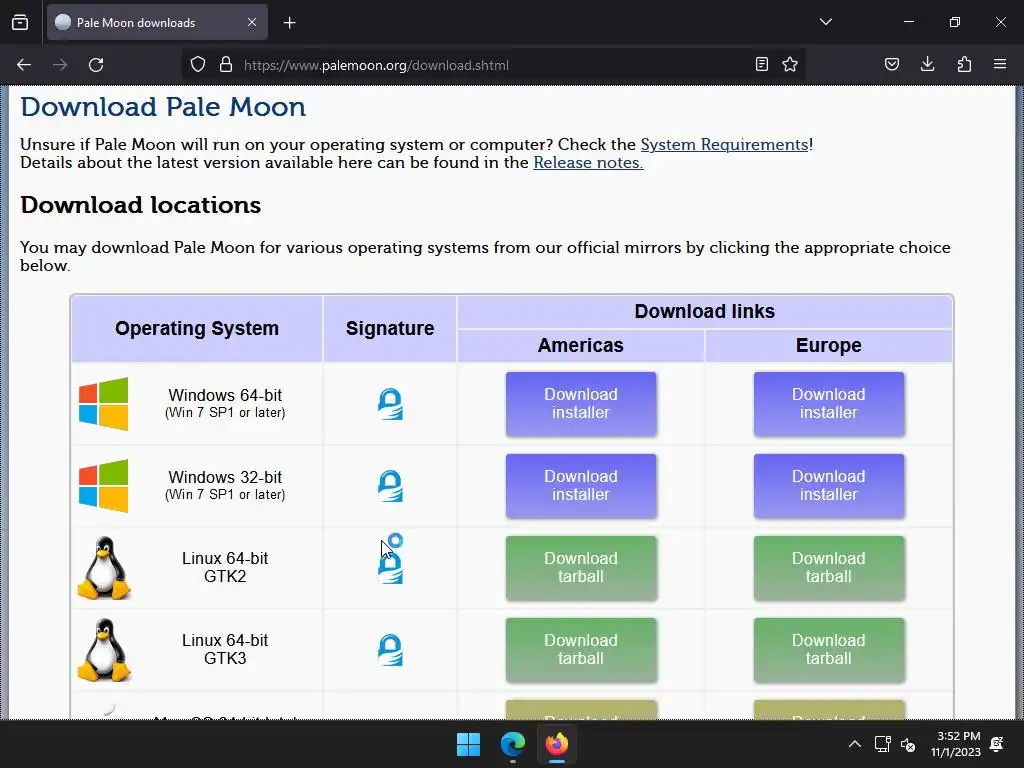The image size is (1024, 768).
Task: Select the 'Linux 64-bit GTK2' label
Action: (x=225, y=568)
